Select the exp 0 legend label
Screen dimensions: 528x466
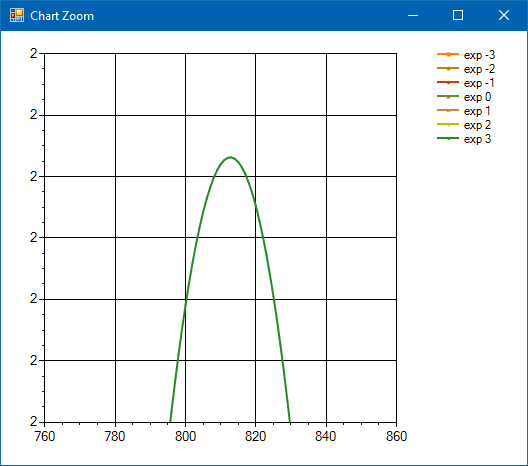click(477, 97)
